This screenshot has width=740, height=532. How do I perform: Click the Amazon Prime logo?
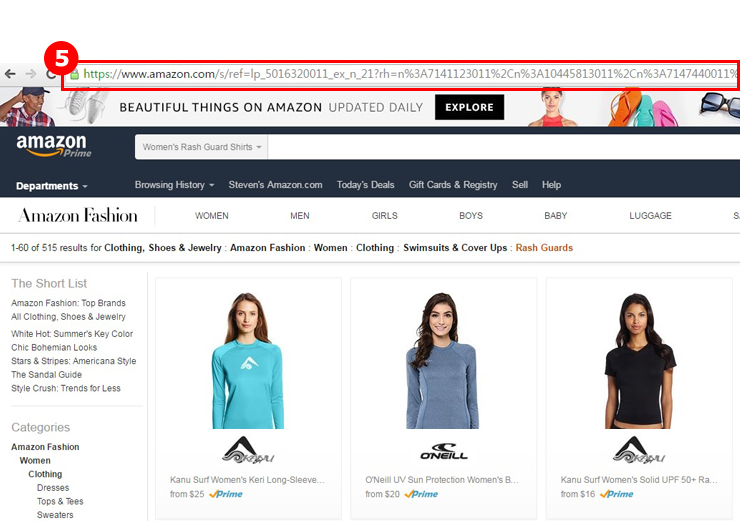click(54, 145)
